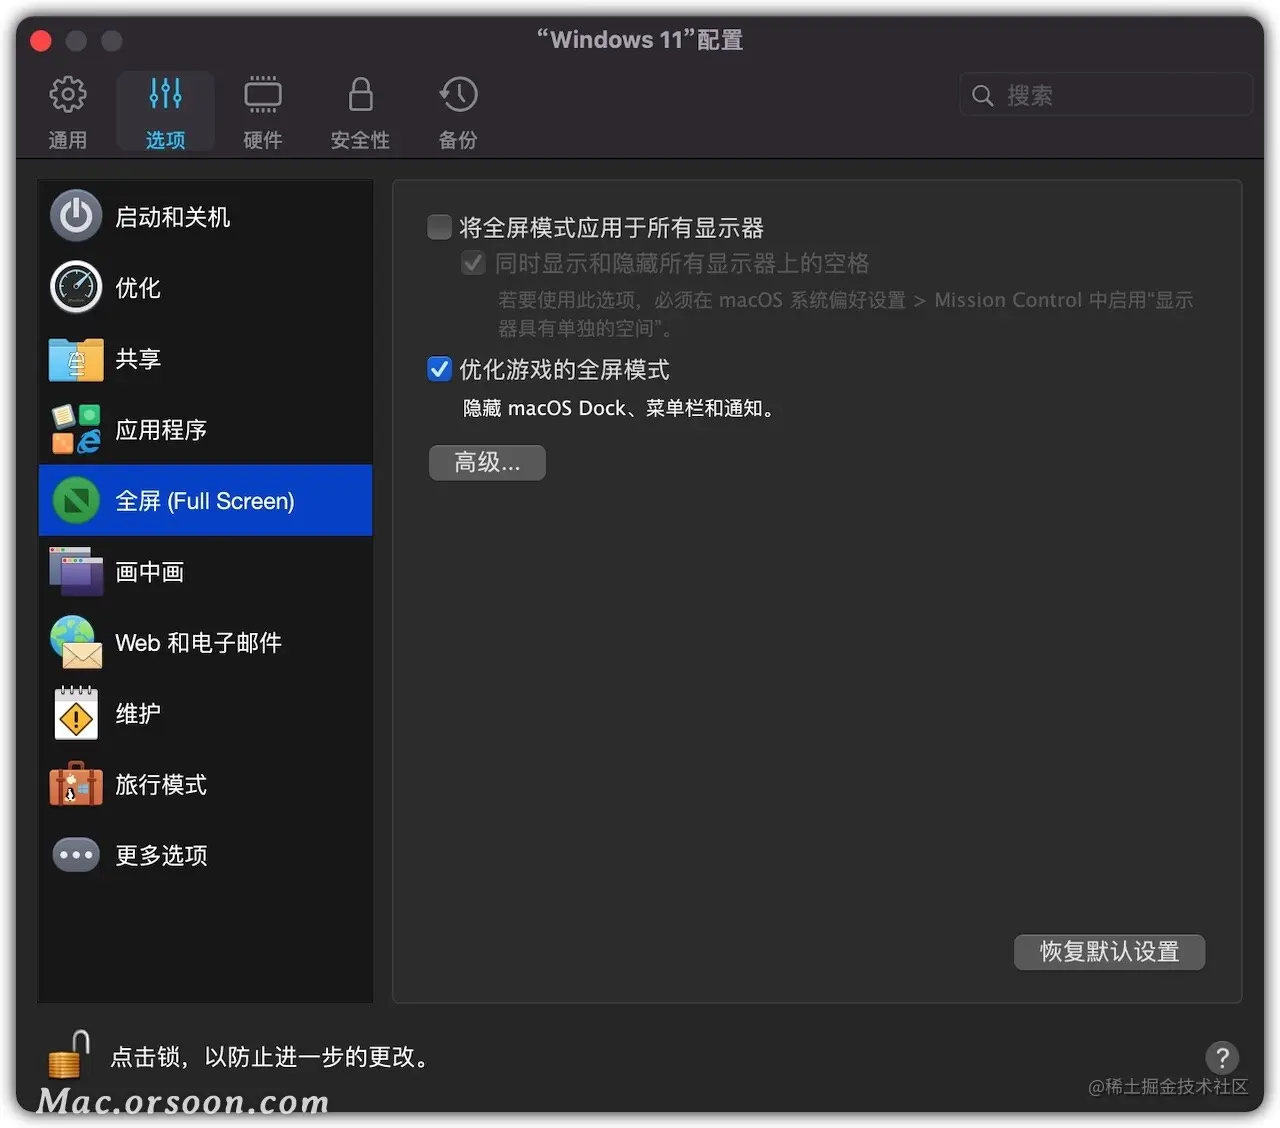Select 旅行模式 in the sidebar
The image size is (1280, 1128).
[205, 785]
